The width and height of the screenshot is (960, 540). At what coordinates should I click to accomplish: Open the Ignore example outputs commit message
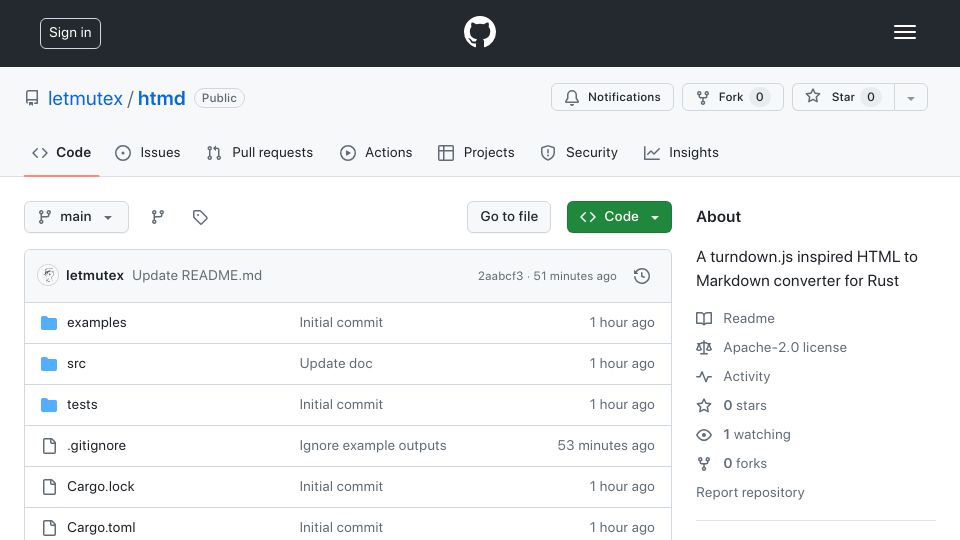click(x=373, y=446)
